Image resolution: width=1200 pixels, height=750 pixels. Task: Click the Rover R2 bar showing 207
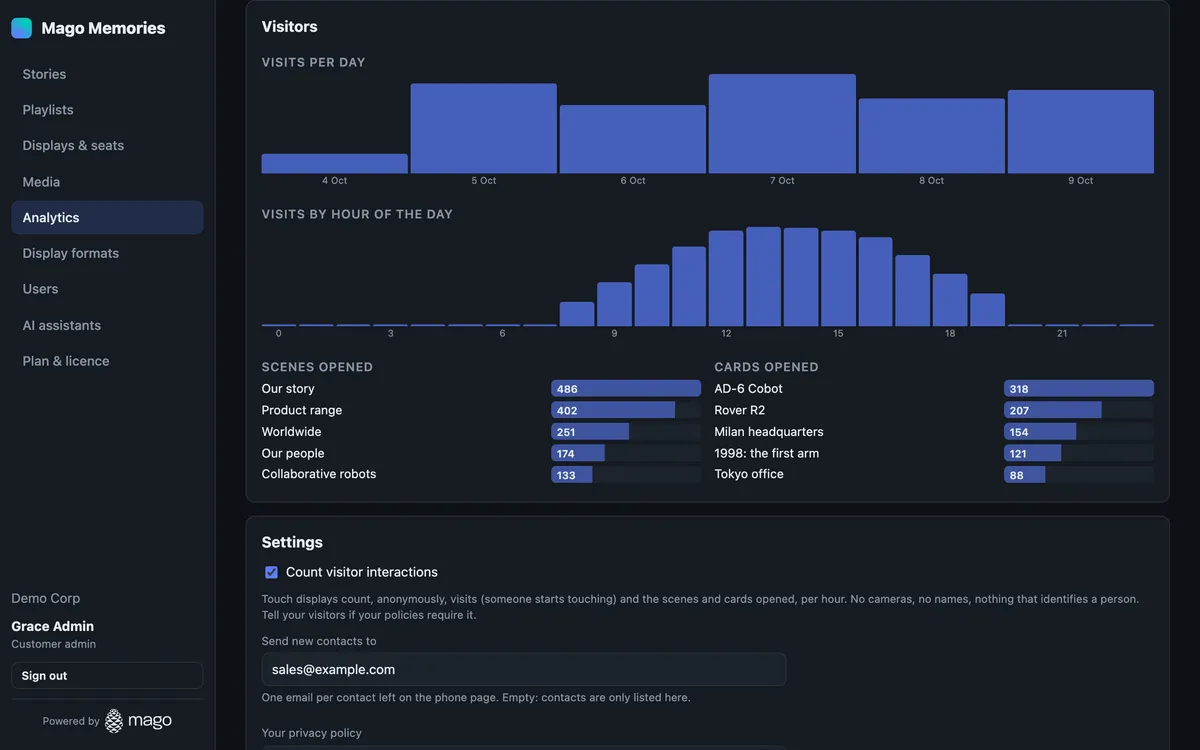pos(1053,410)
